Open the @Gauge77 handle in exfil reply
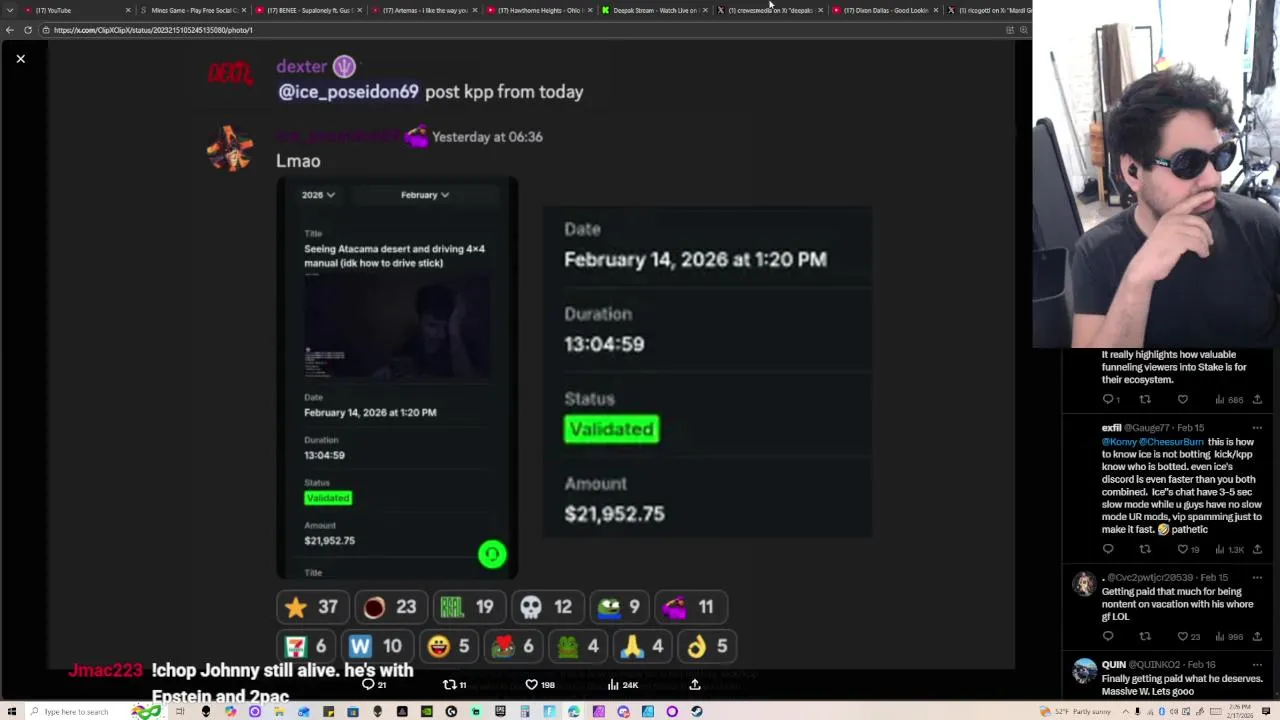 tap(1149, 428)
